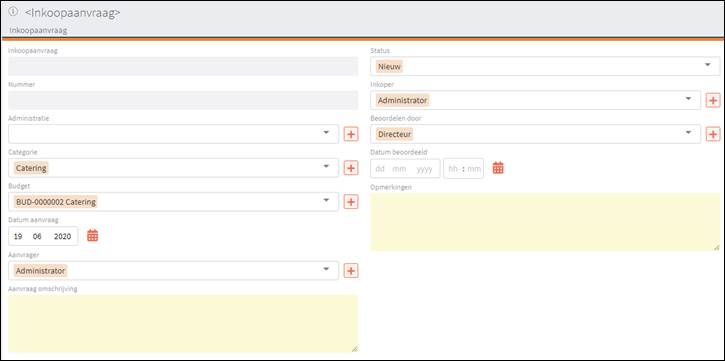Add new Categorie with plus icon
The image size is (725, 361).
click(x=351, y=168)
